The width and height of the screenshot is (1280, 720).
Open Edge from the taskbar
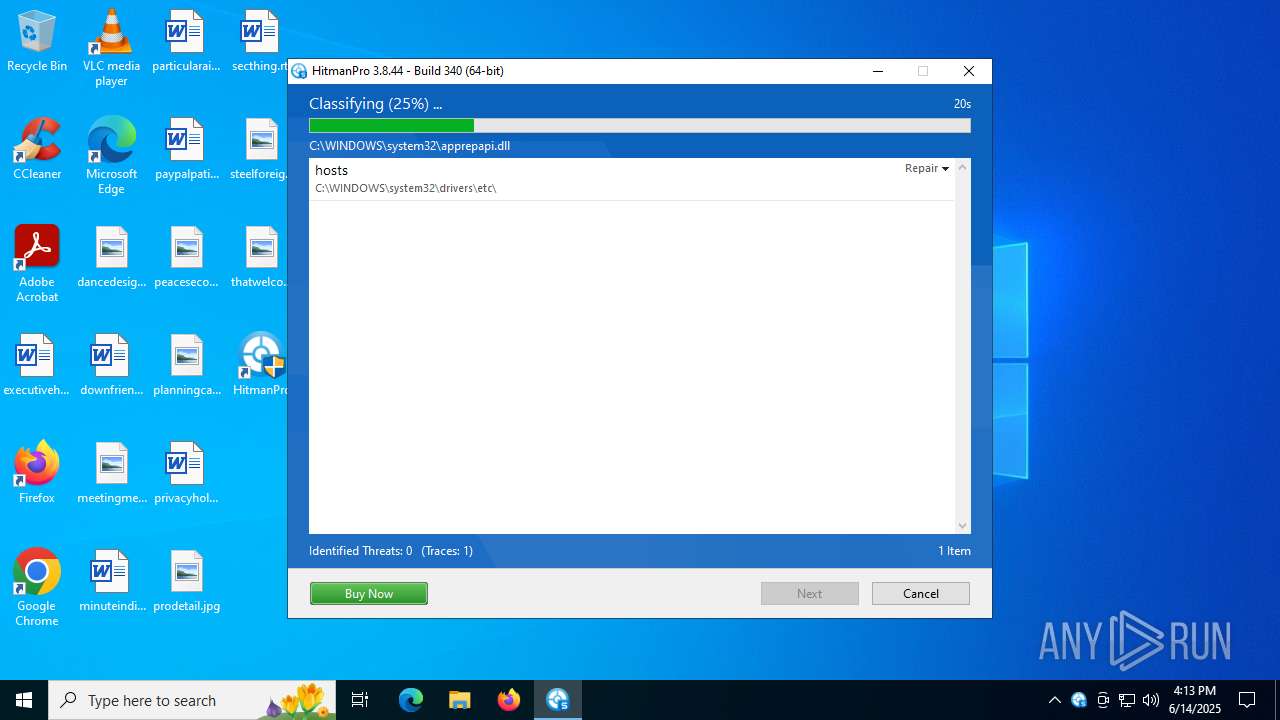point(411,700)
